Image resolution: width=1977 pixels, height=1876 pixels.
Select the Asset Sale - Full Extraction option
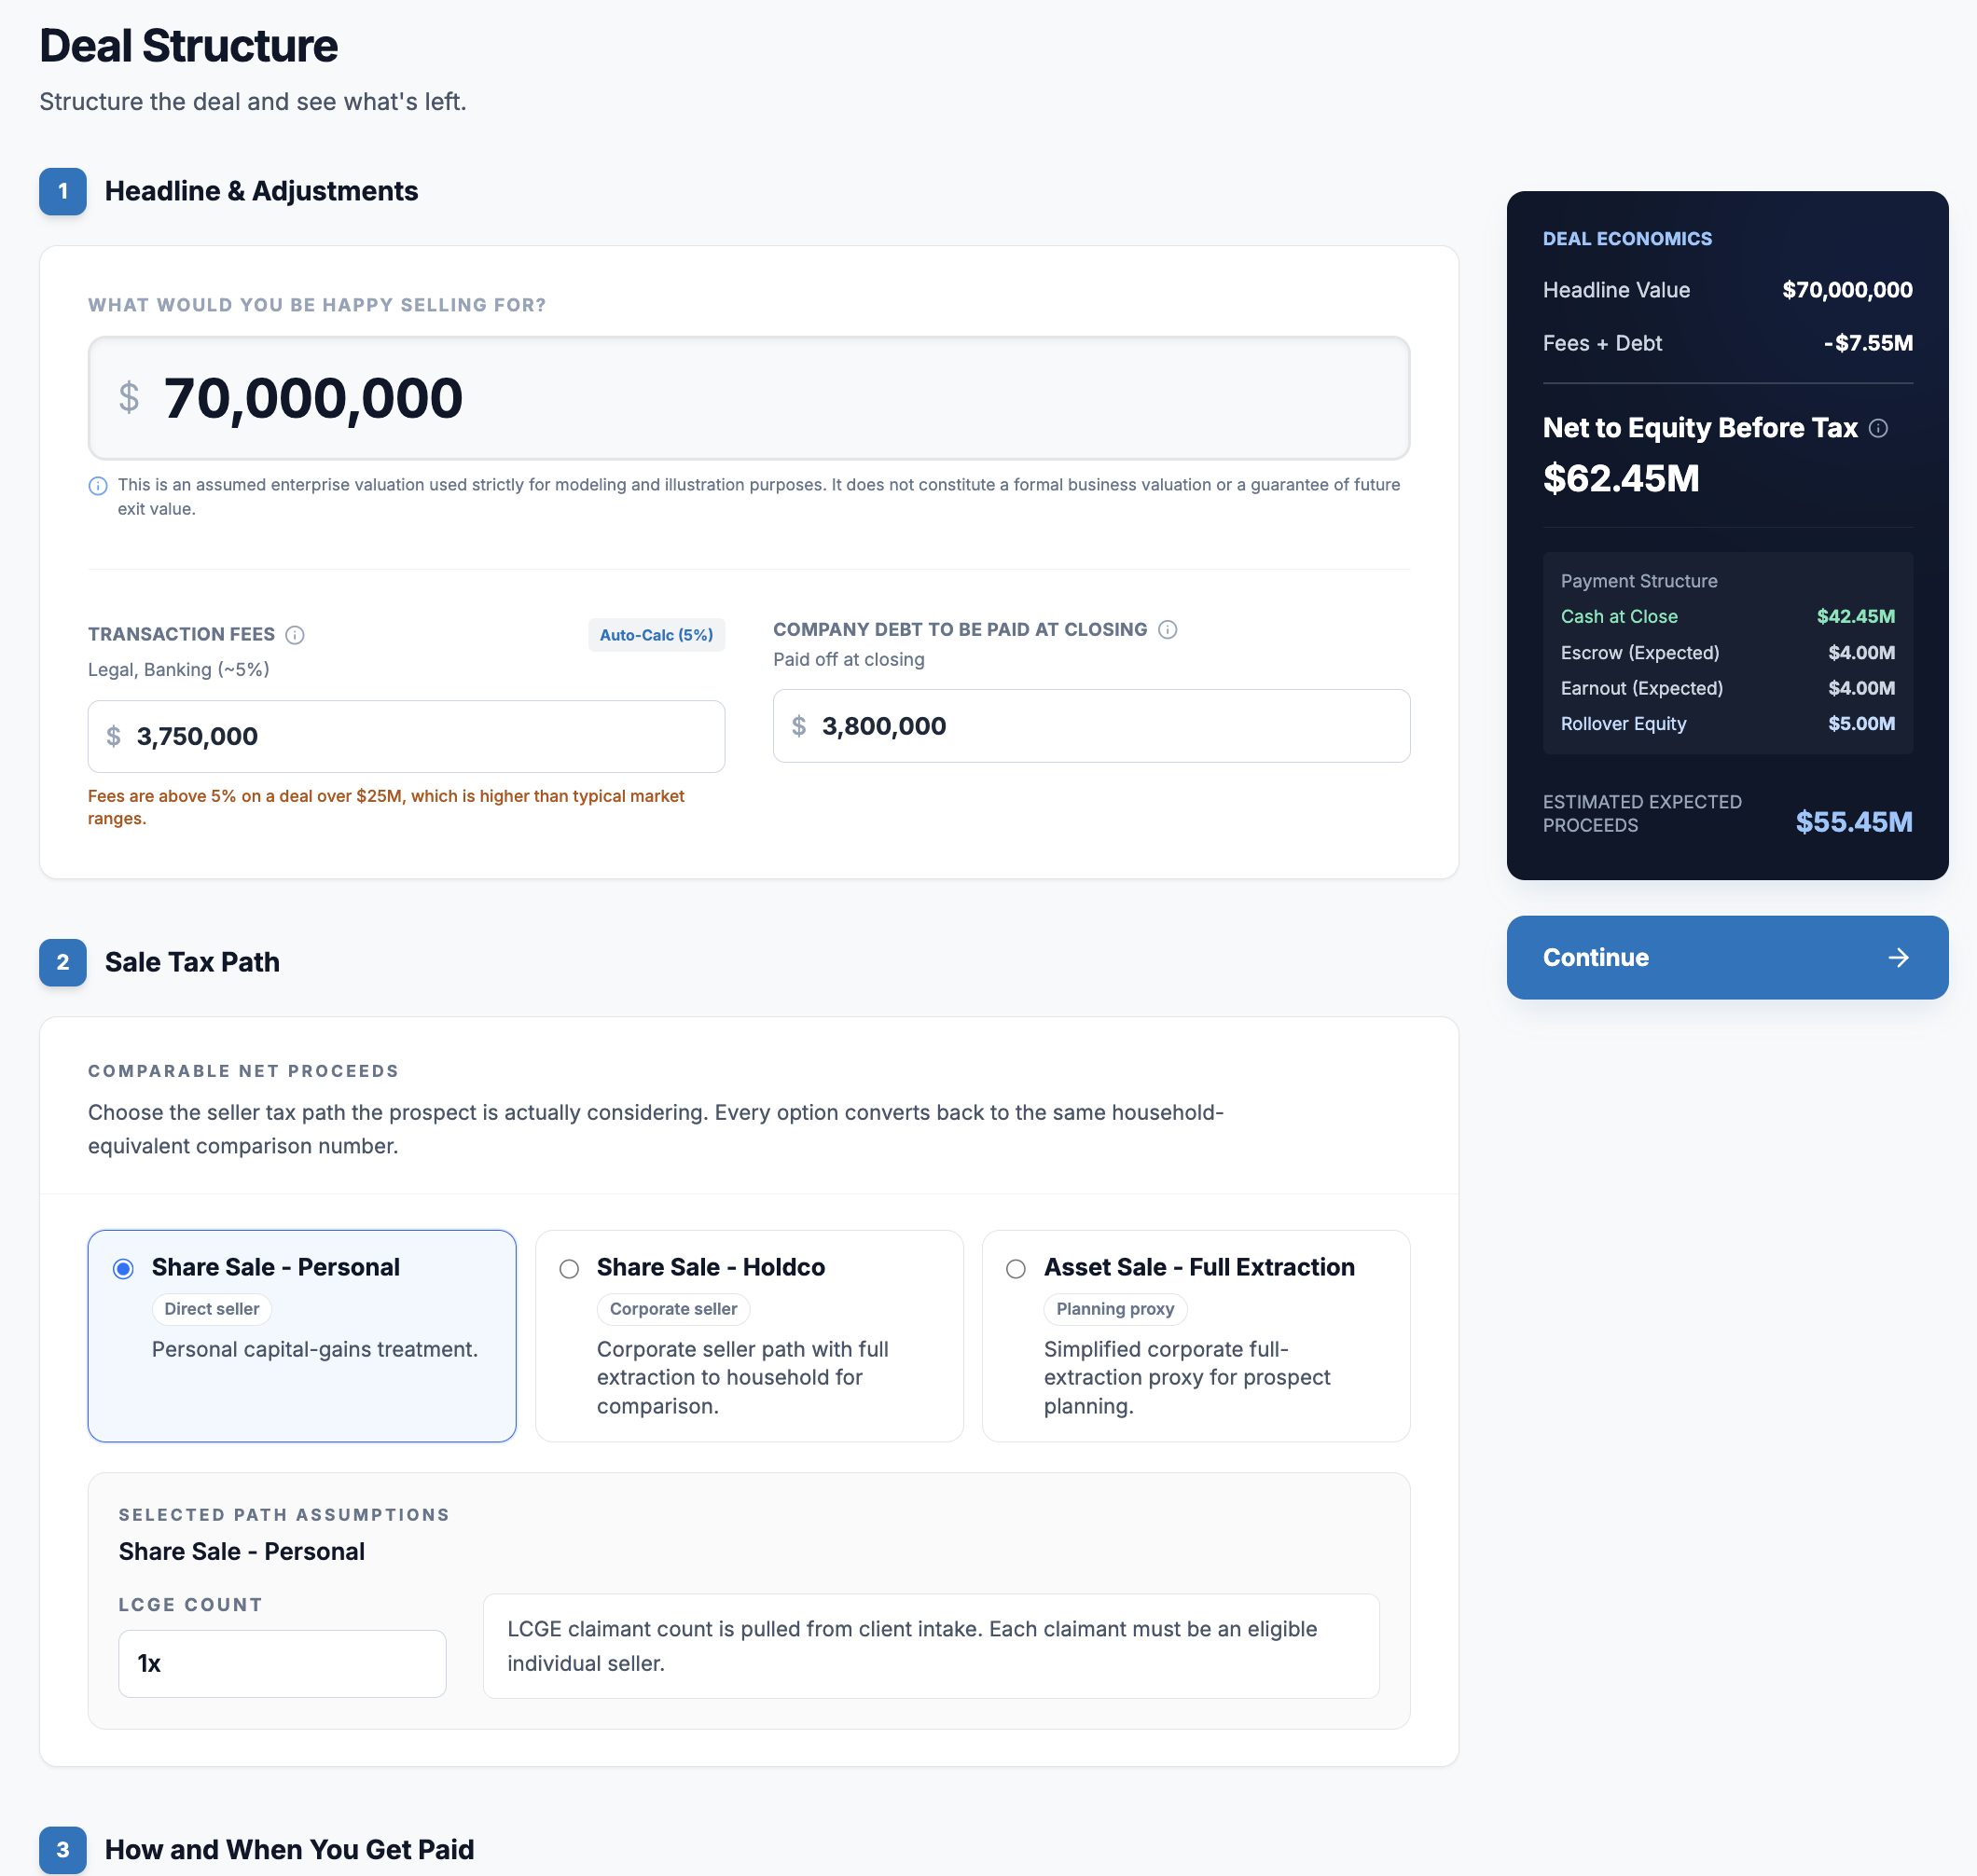(1016, 1269)
